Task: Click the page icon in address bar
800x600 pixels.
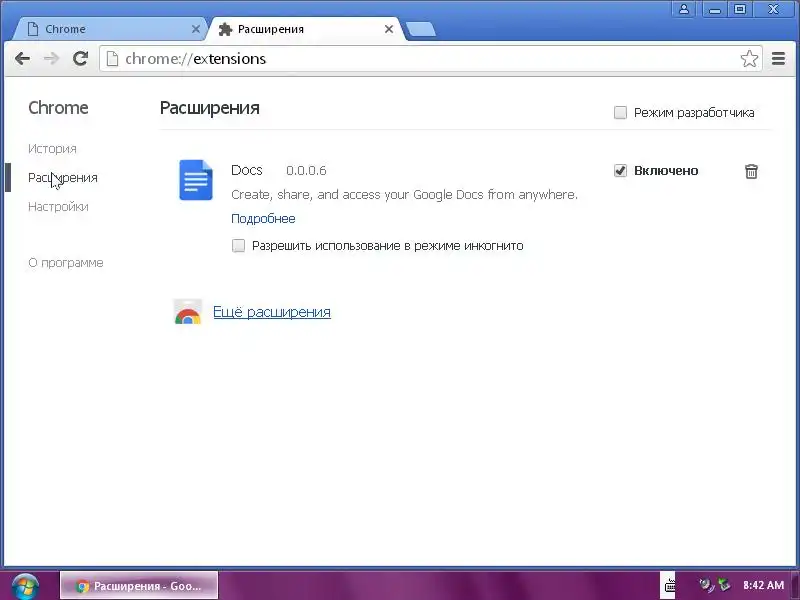Action: [112, 59]
